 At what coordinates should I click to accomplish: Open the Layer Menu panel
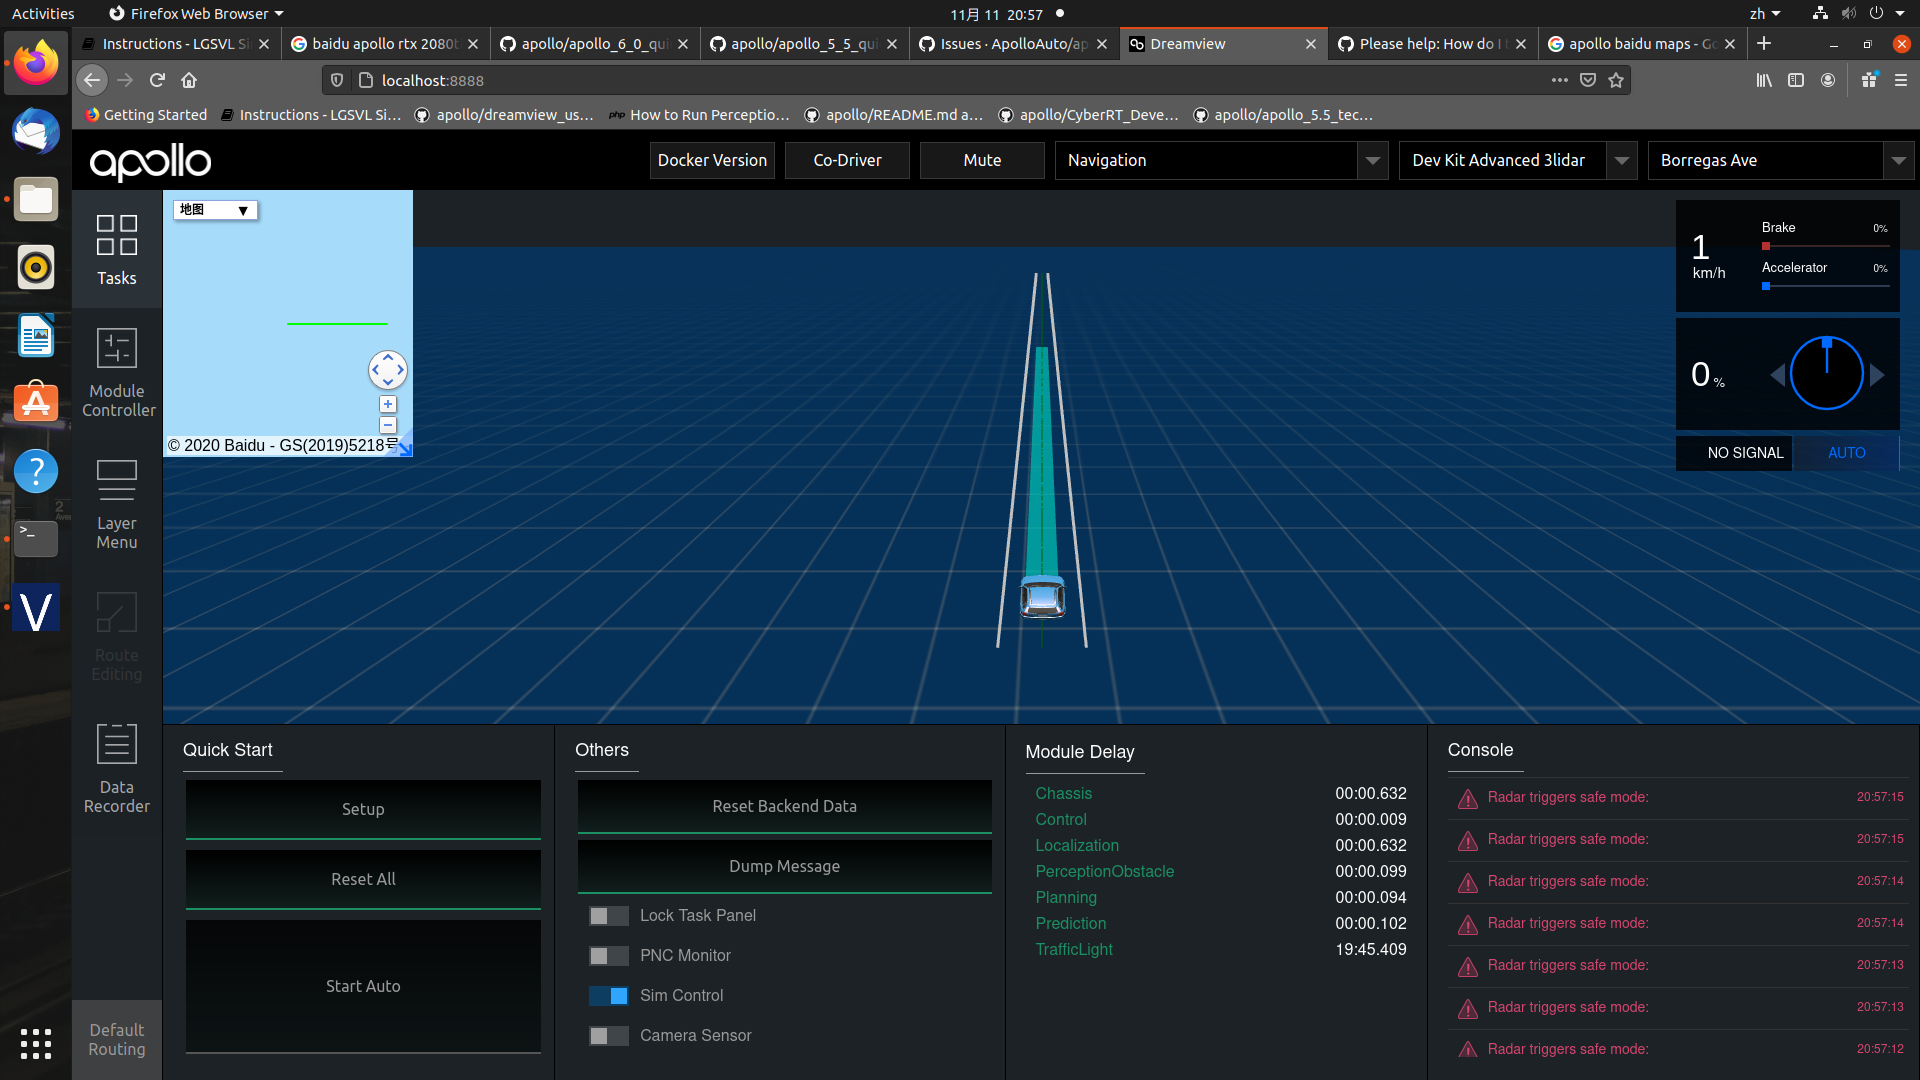(117, 504)
